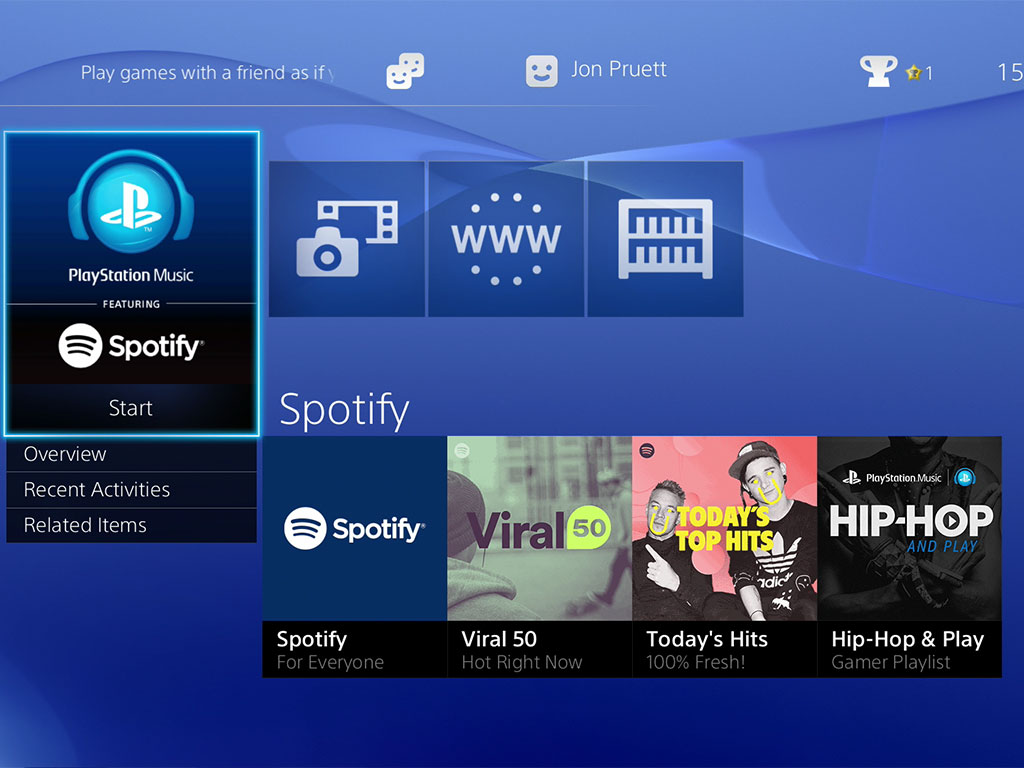Click the PlayStation Music headphones logo
The height and width of the screenshot is (768, 1024).
point(131,205)
